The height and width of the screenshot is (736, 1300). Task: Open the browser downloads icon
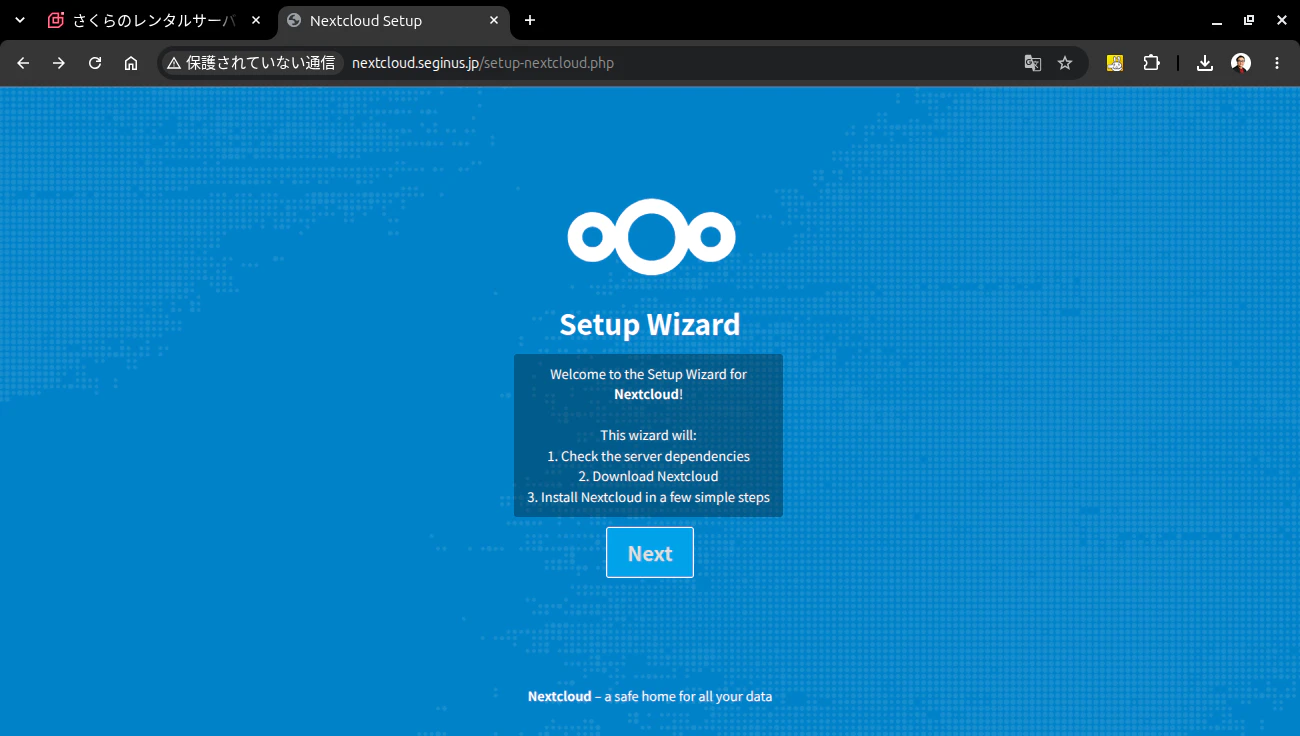pyautogui.click(x=1205, y=63)
